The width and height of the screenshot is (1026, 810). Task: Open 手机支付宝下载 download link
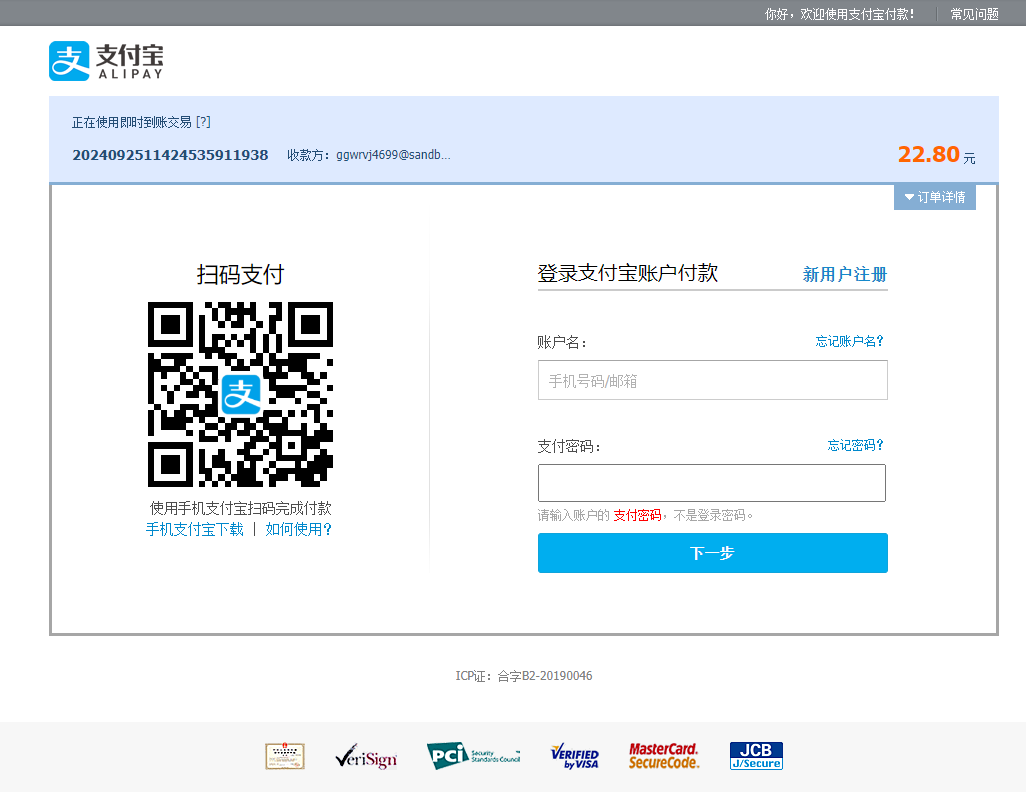tap(194, 529)
